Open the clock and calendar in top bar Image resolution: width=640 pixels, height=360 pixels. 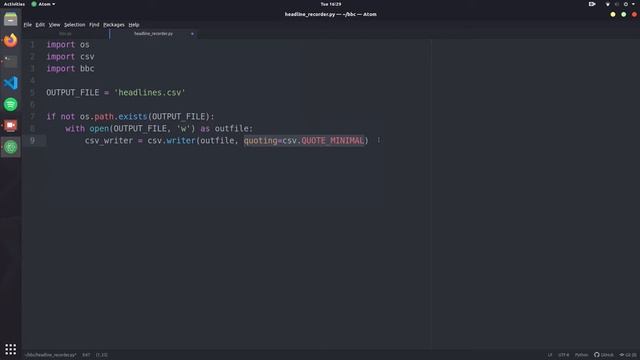pos(331,4)
